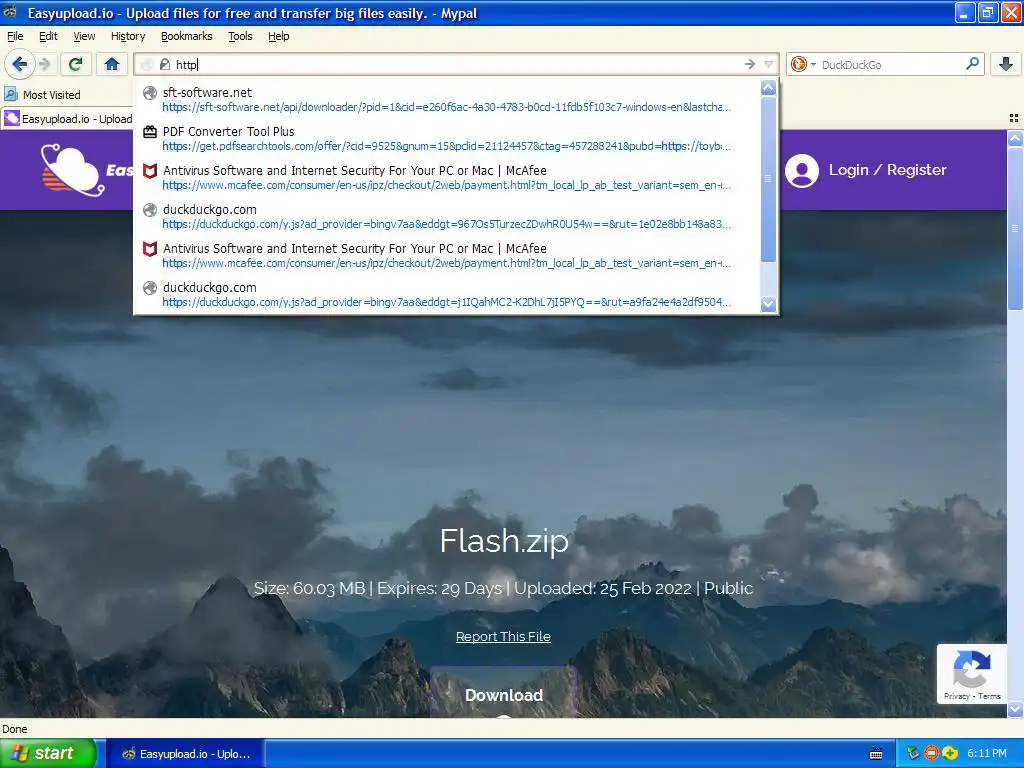Open the Edit menu
The height and width of the screenshot is (768, 1024).
pos(48,36)
